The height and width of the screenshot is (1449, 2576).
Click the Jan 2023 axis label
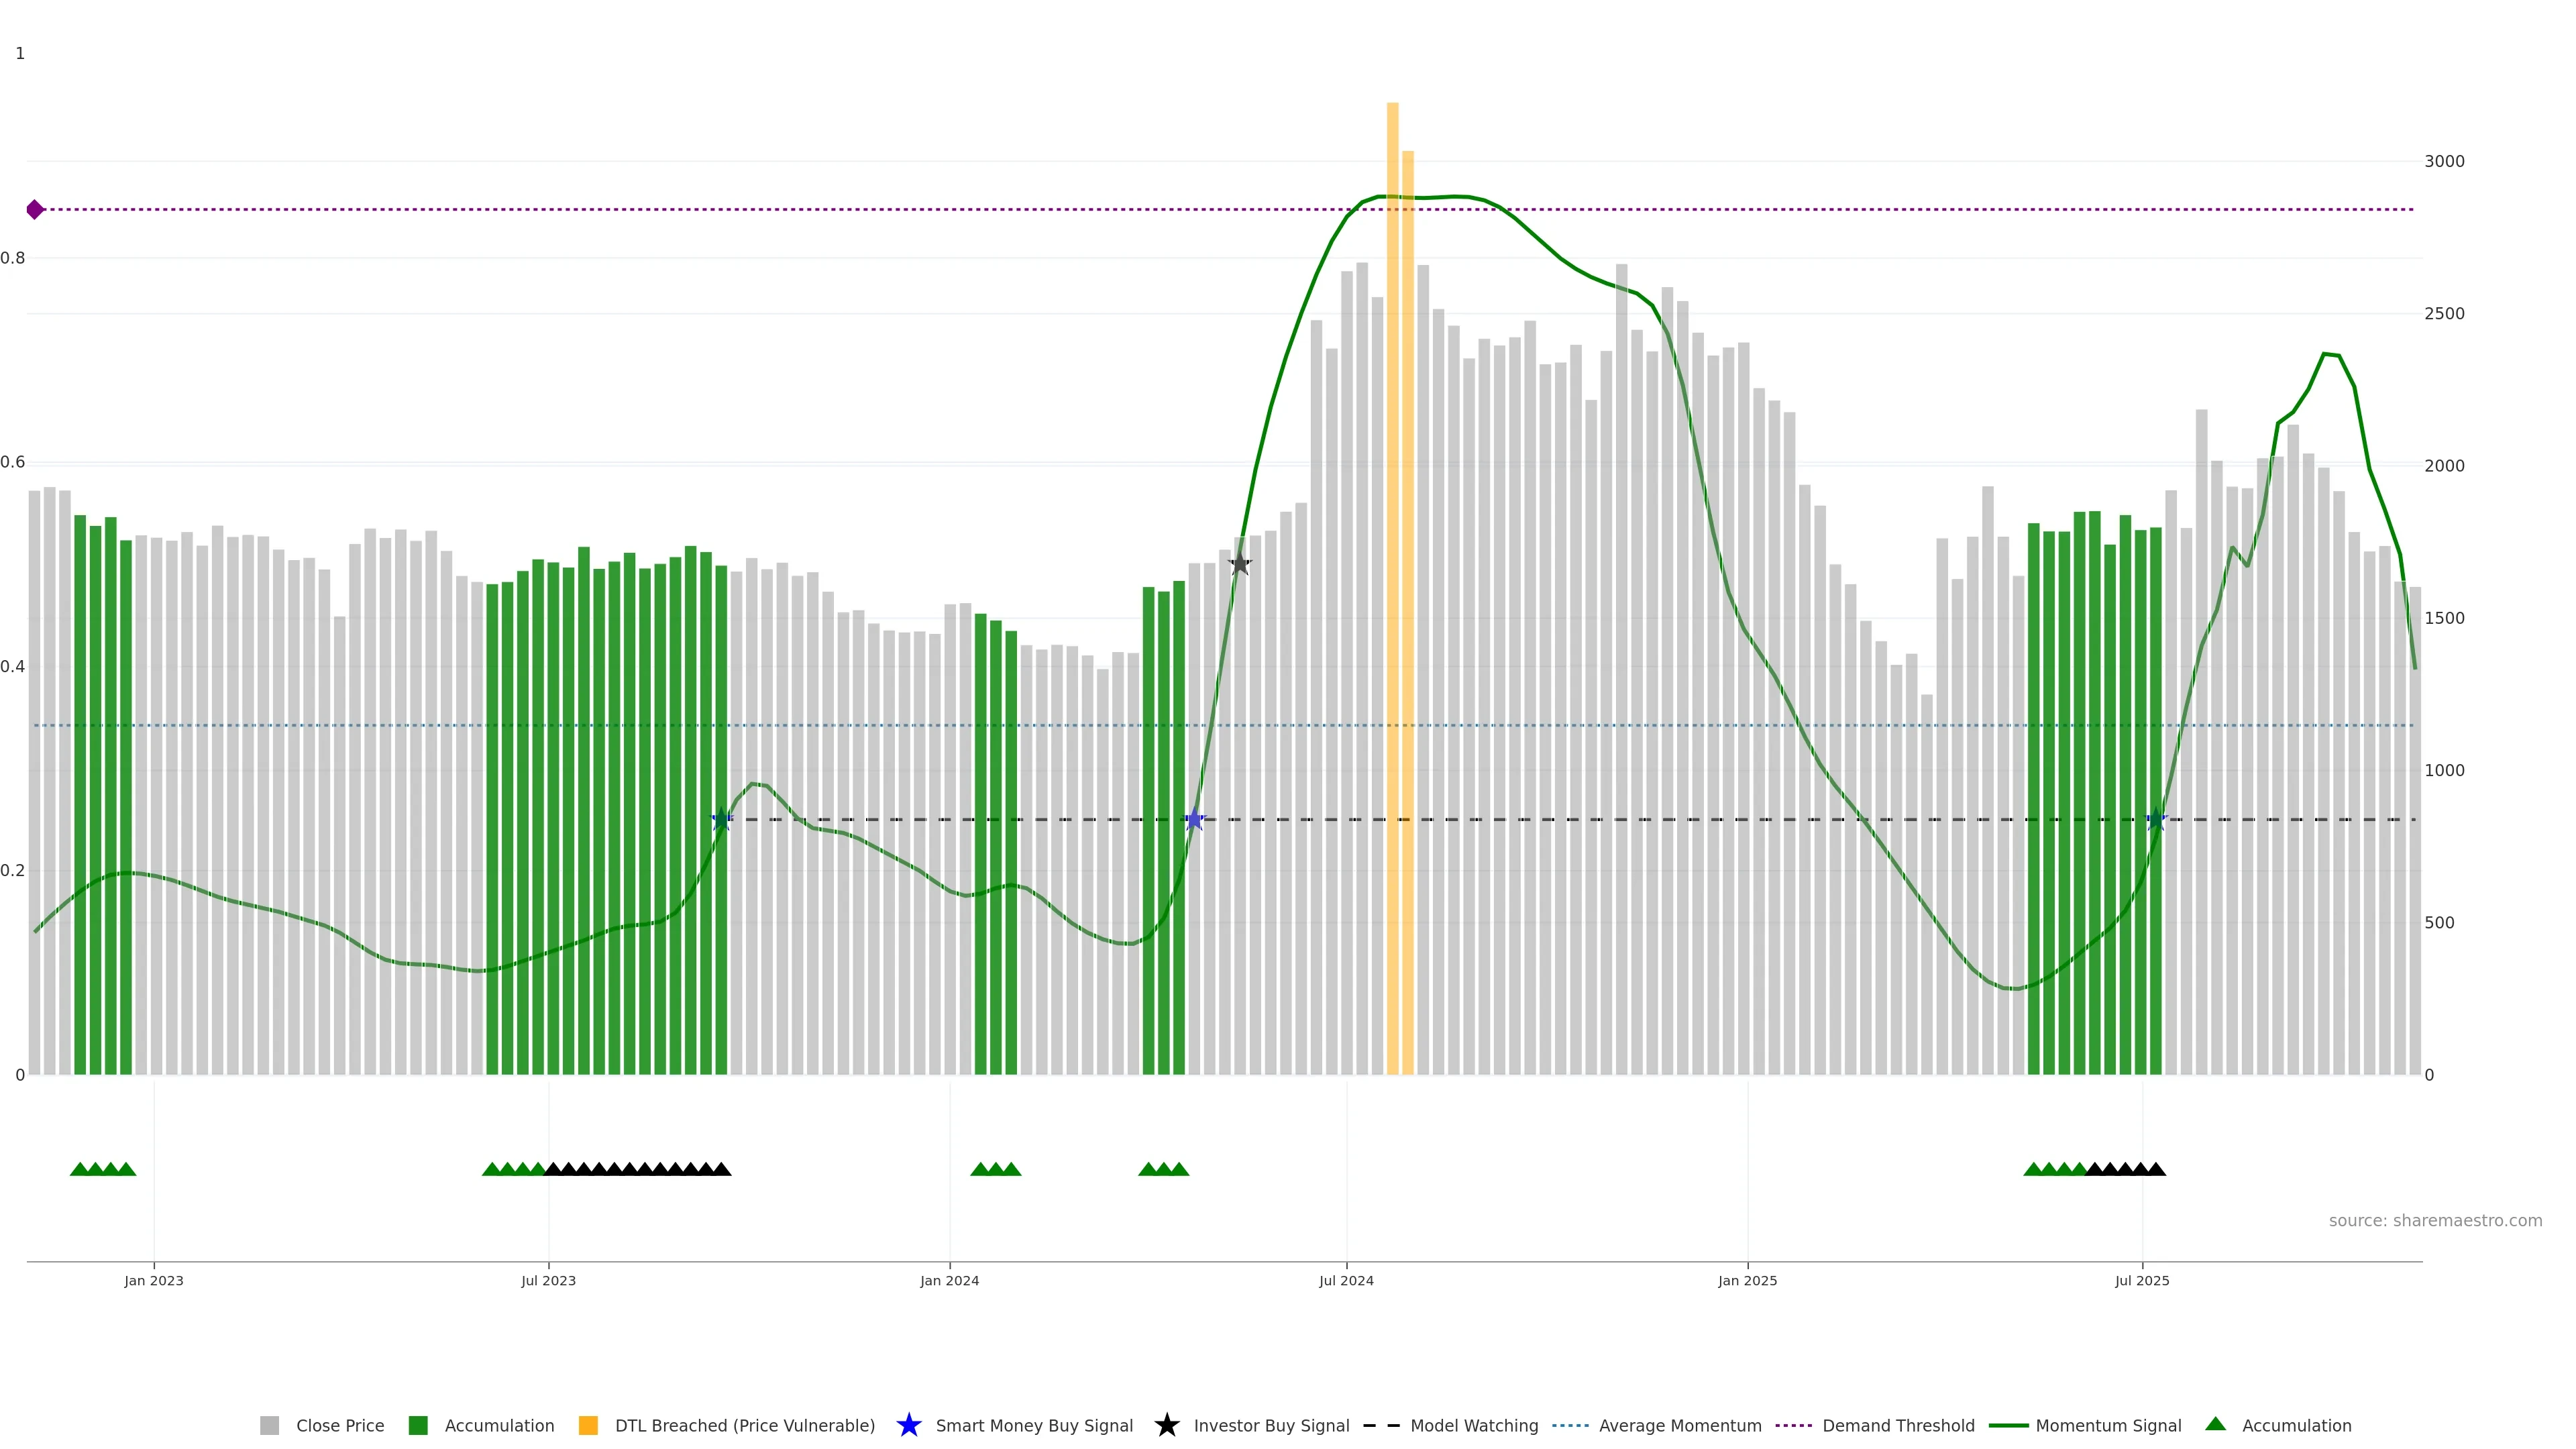(x=154, y=1280)
